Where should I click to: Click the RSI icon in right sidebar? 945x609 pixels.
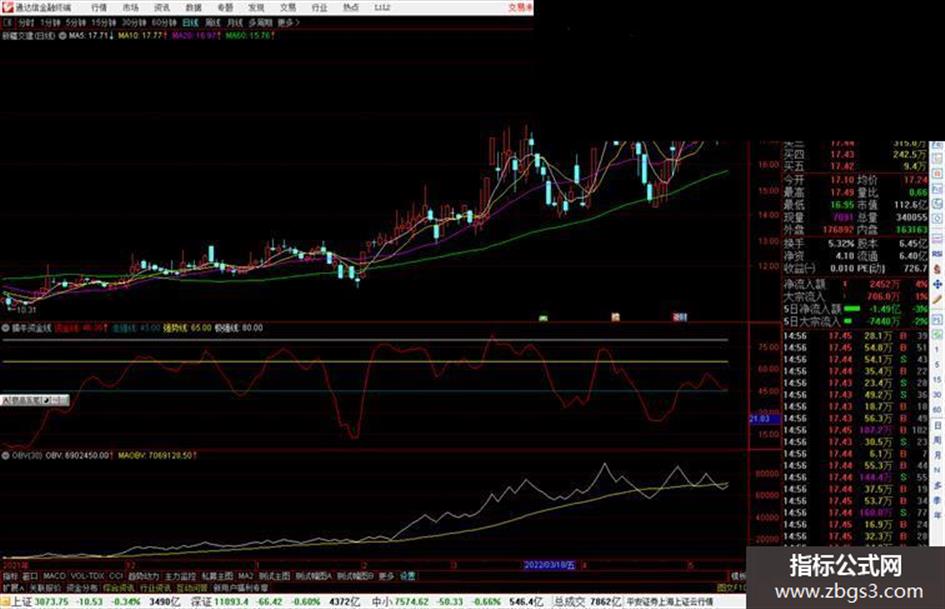pyautogui.click(x=937, y=254)
